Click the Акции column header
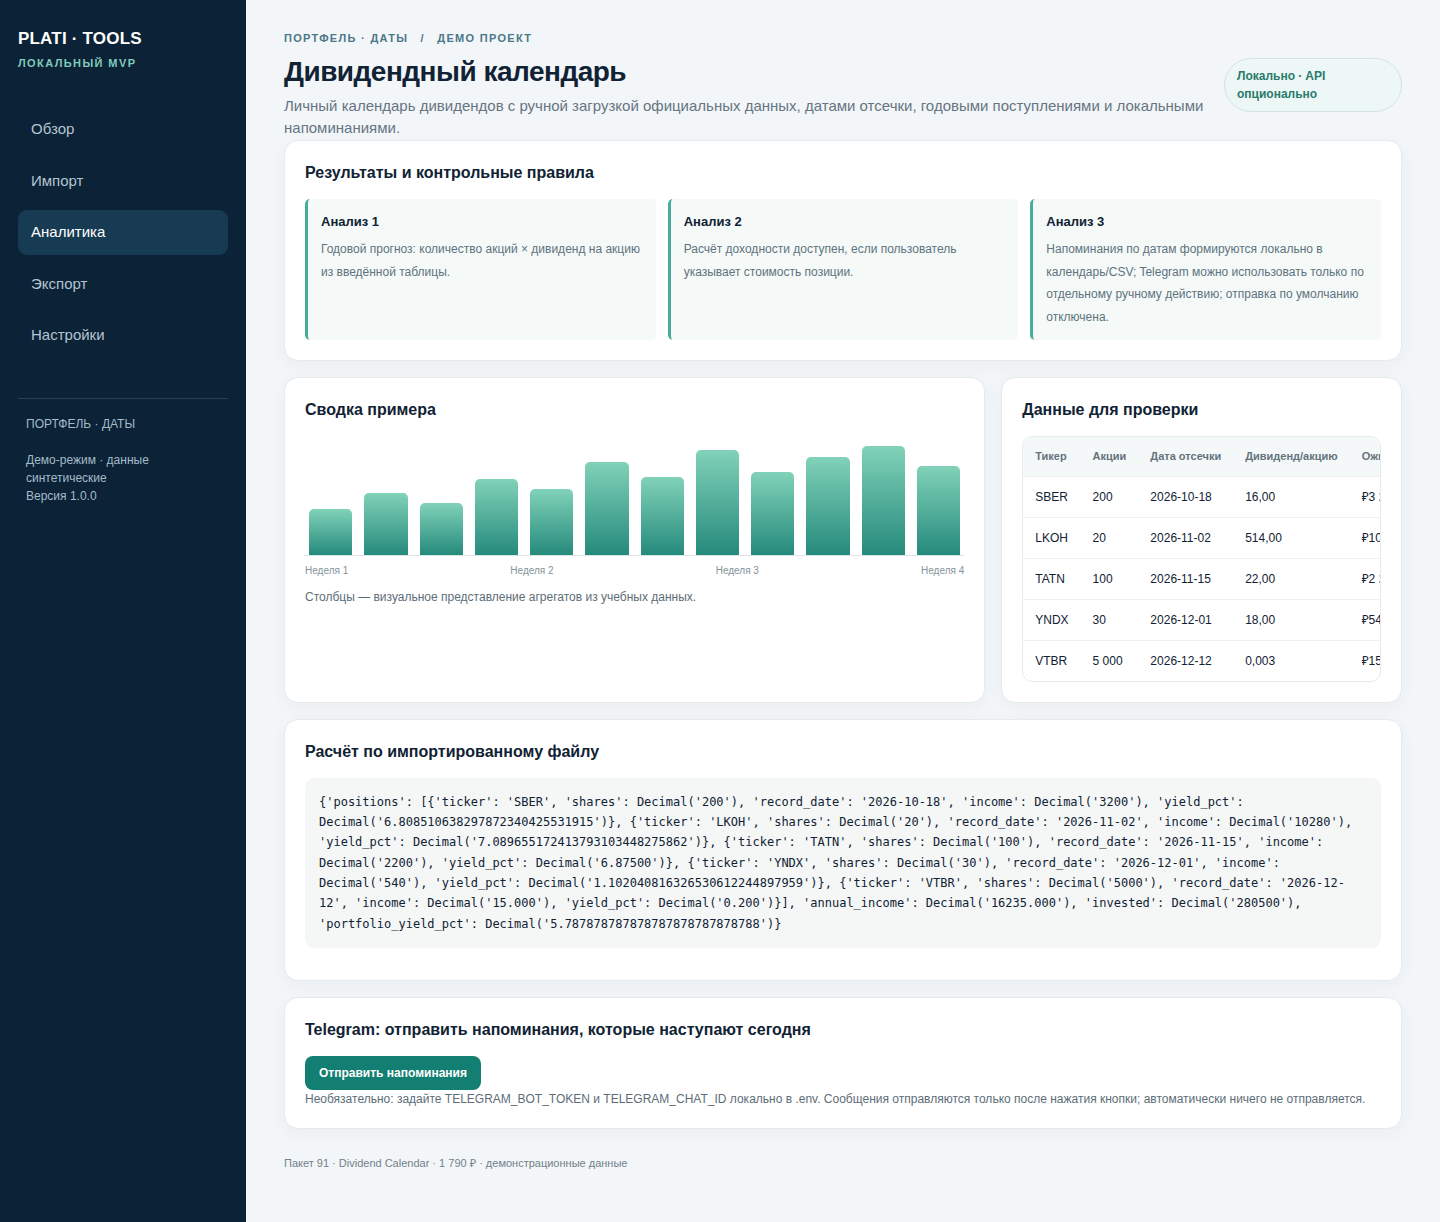The height and width of the screenshot is (1222, 1440). [x=1109, y=456]
